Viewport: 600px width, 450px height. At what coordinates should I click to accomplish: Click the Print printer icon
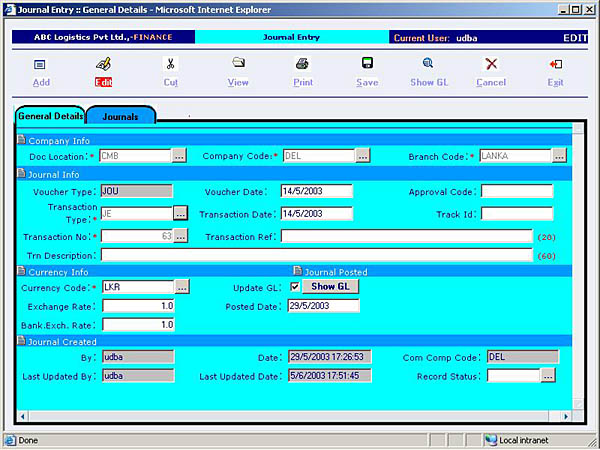pos(302,64)
